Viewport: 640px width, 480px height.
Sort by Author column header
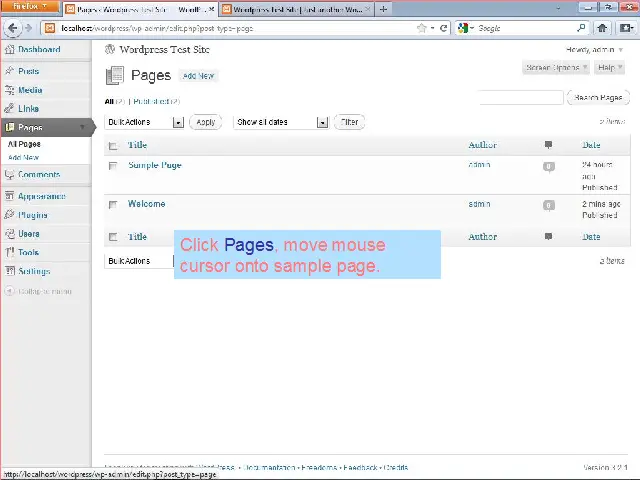[x=482, y=145]
